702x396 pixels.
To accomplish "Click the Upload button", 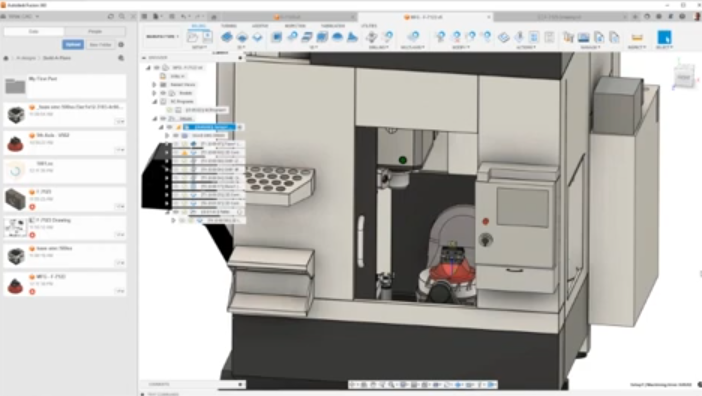I will 73,45.
